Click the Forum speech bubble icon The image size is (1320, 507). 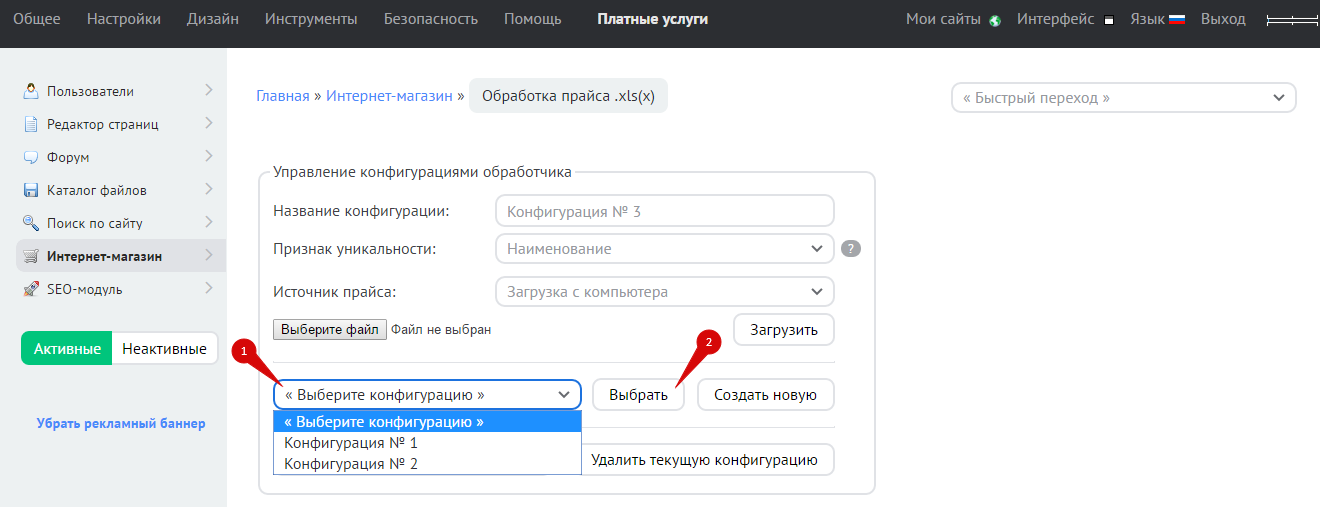30,157
